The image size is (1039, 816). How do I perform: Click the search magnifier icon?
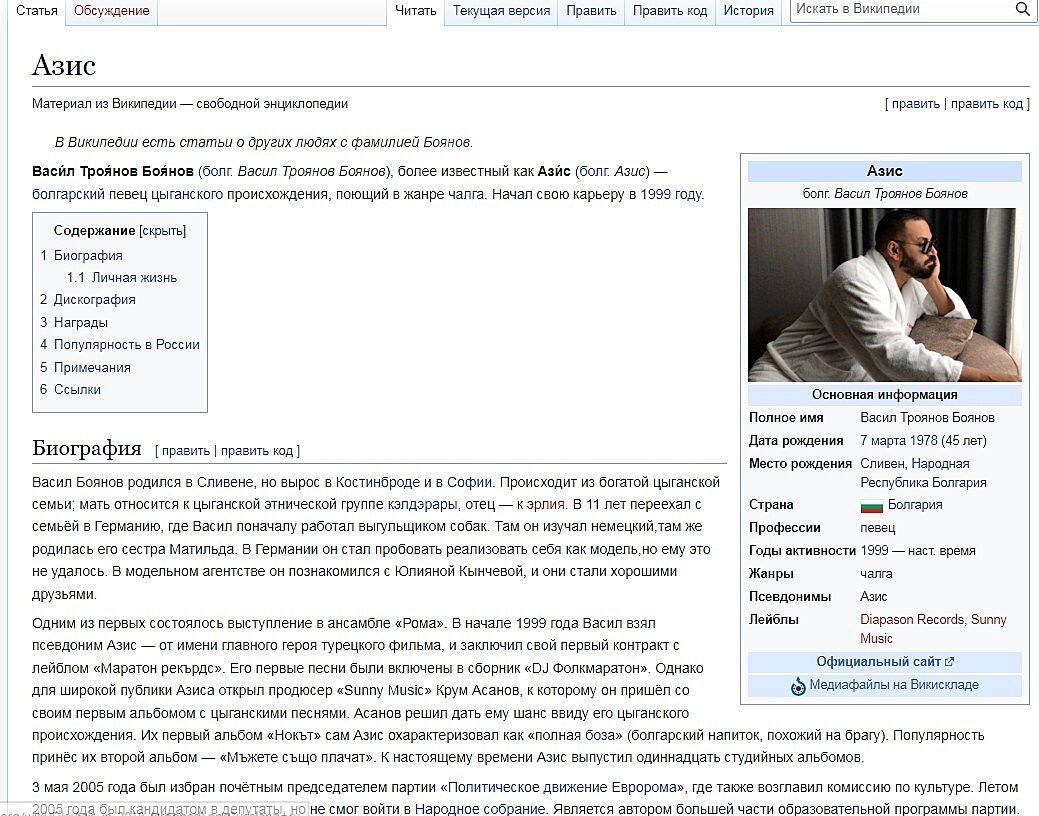(x=1022, y=9)
